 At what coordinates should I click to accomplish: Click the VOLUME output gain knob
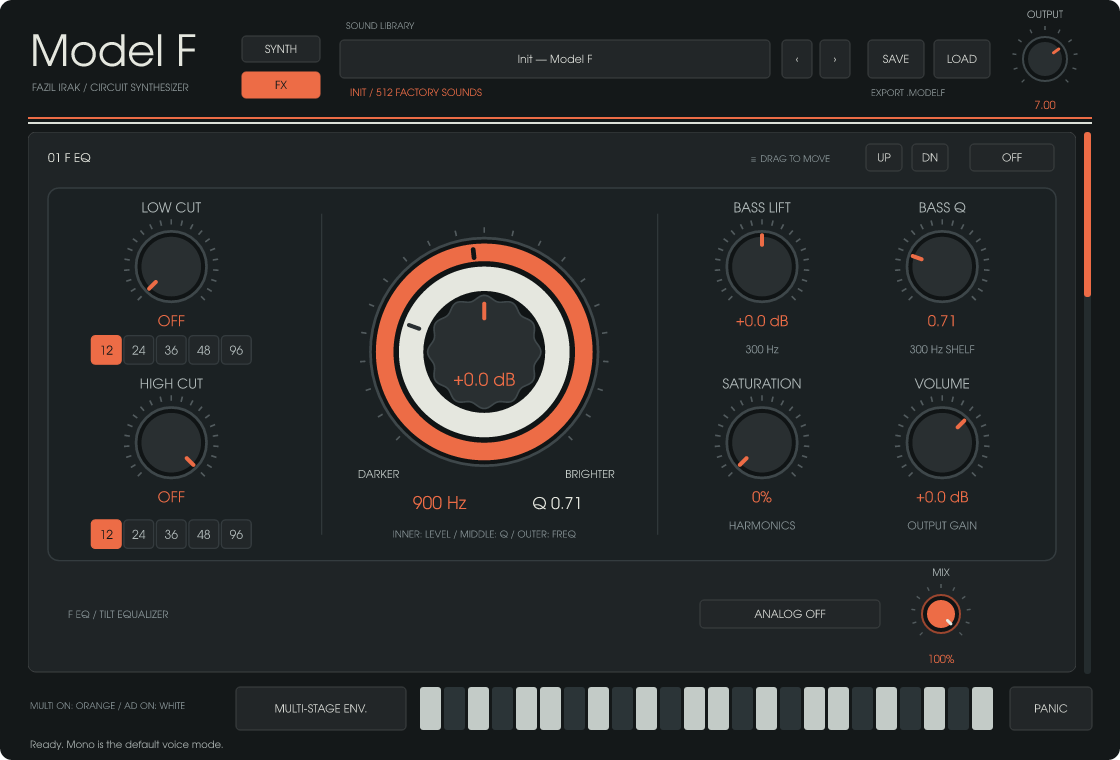point(941,443)
